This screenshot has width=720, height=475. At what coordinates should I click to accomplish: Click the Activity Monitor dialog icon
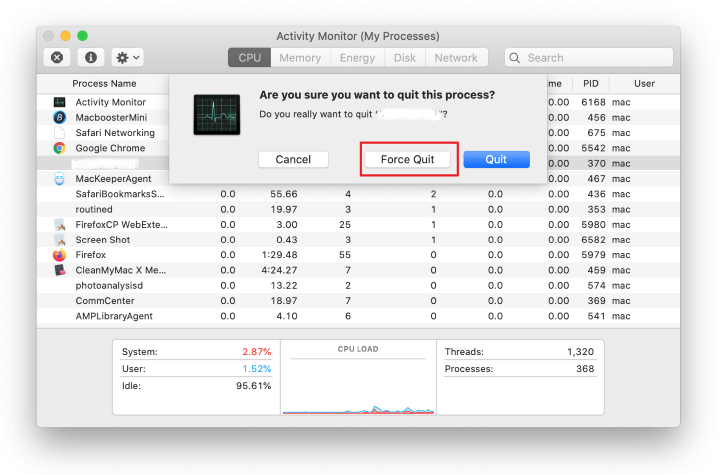tap(217, 114)
